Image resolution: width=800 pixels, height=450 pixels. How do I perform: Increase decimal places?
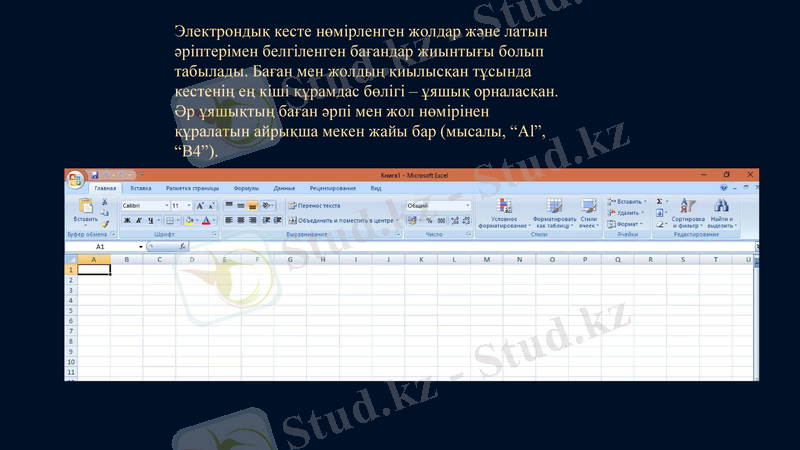click(x=455, y=220)
